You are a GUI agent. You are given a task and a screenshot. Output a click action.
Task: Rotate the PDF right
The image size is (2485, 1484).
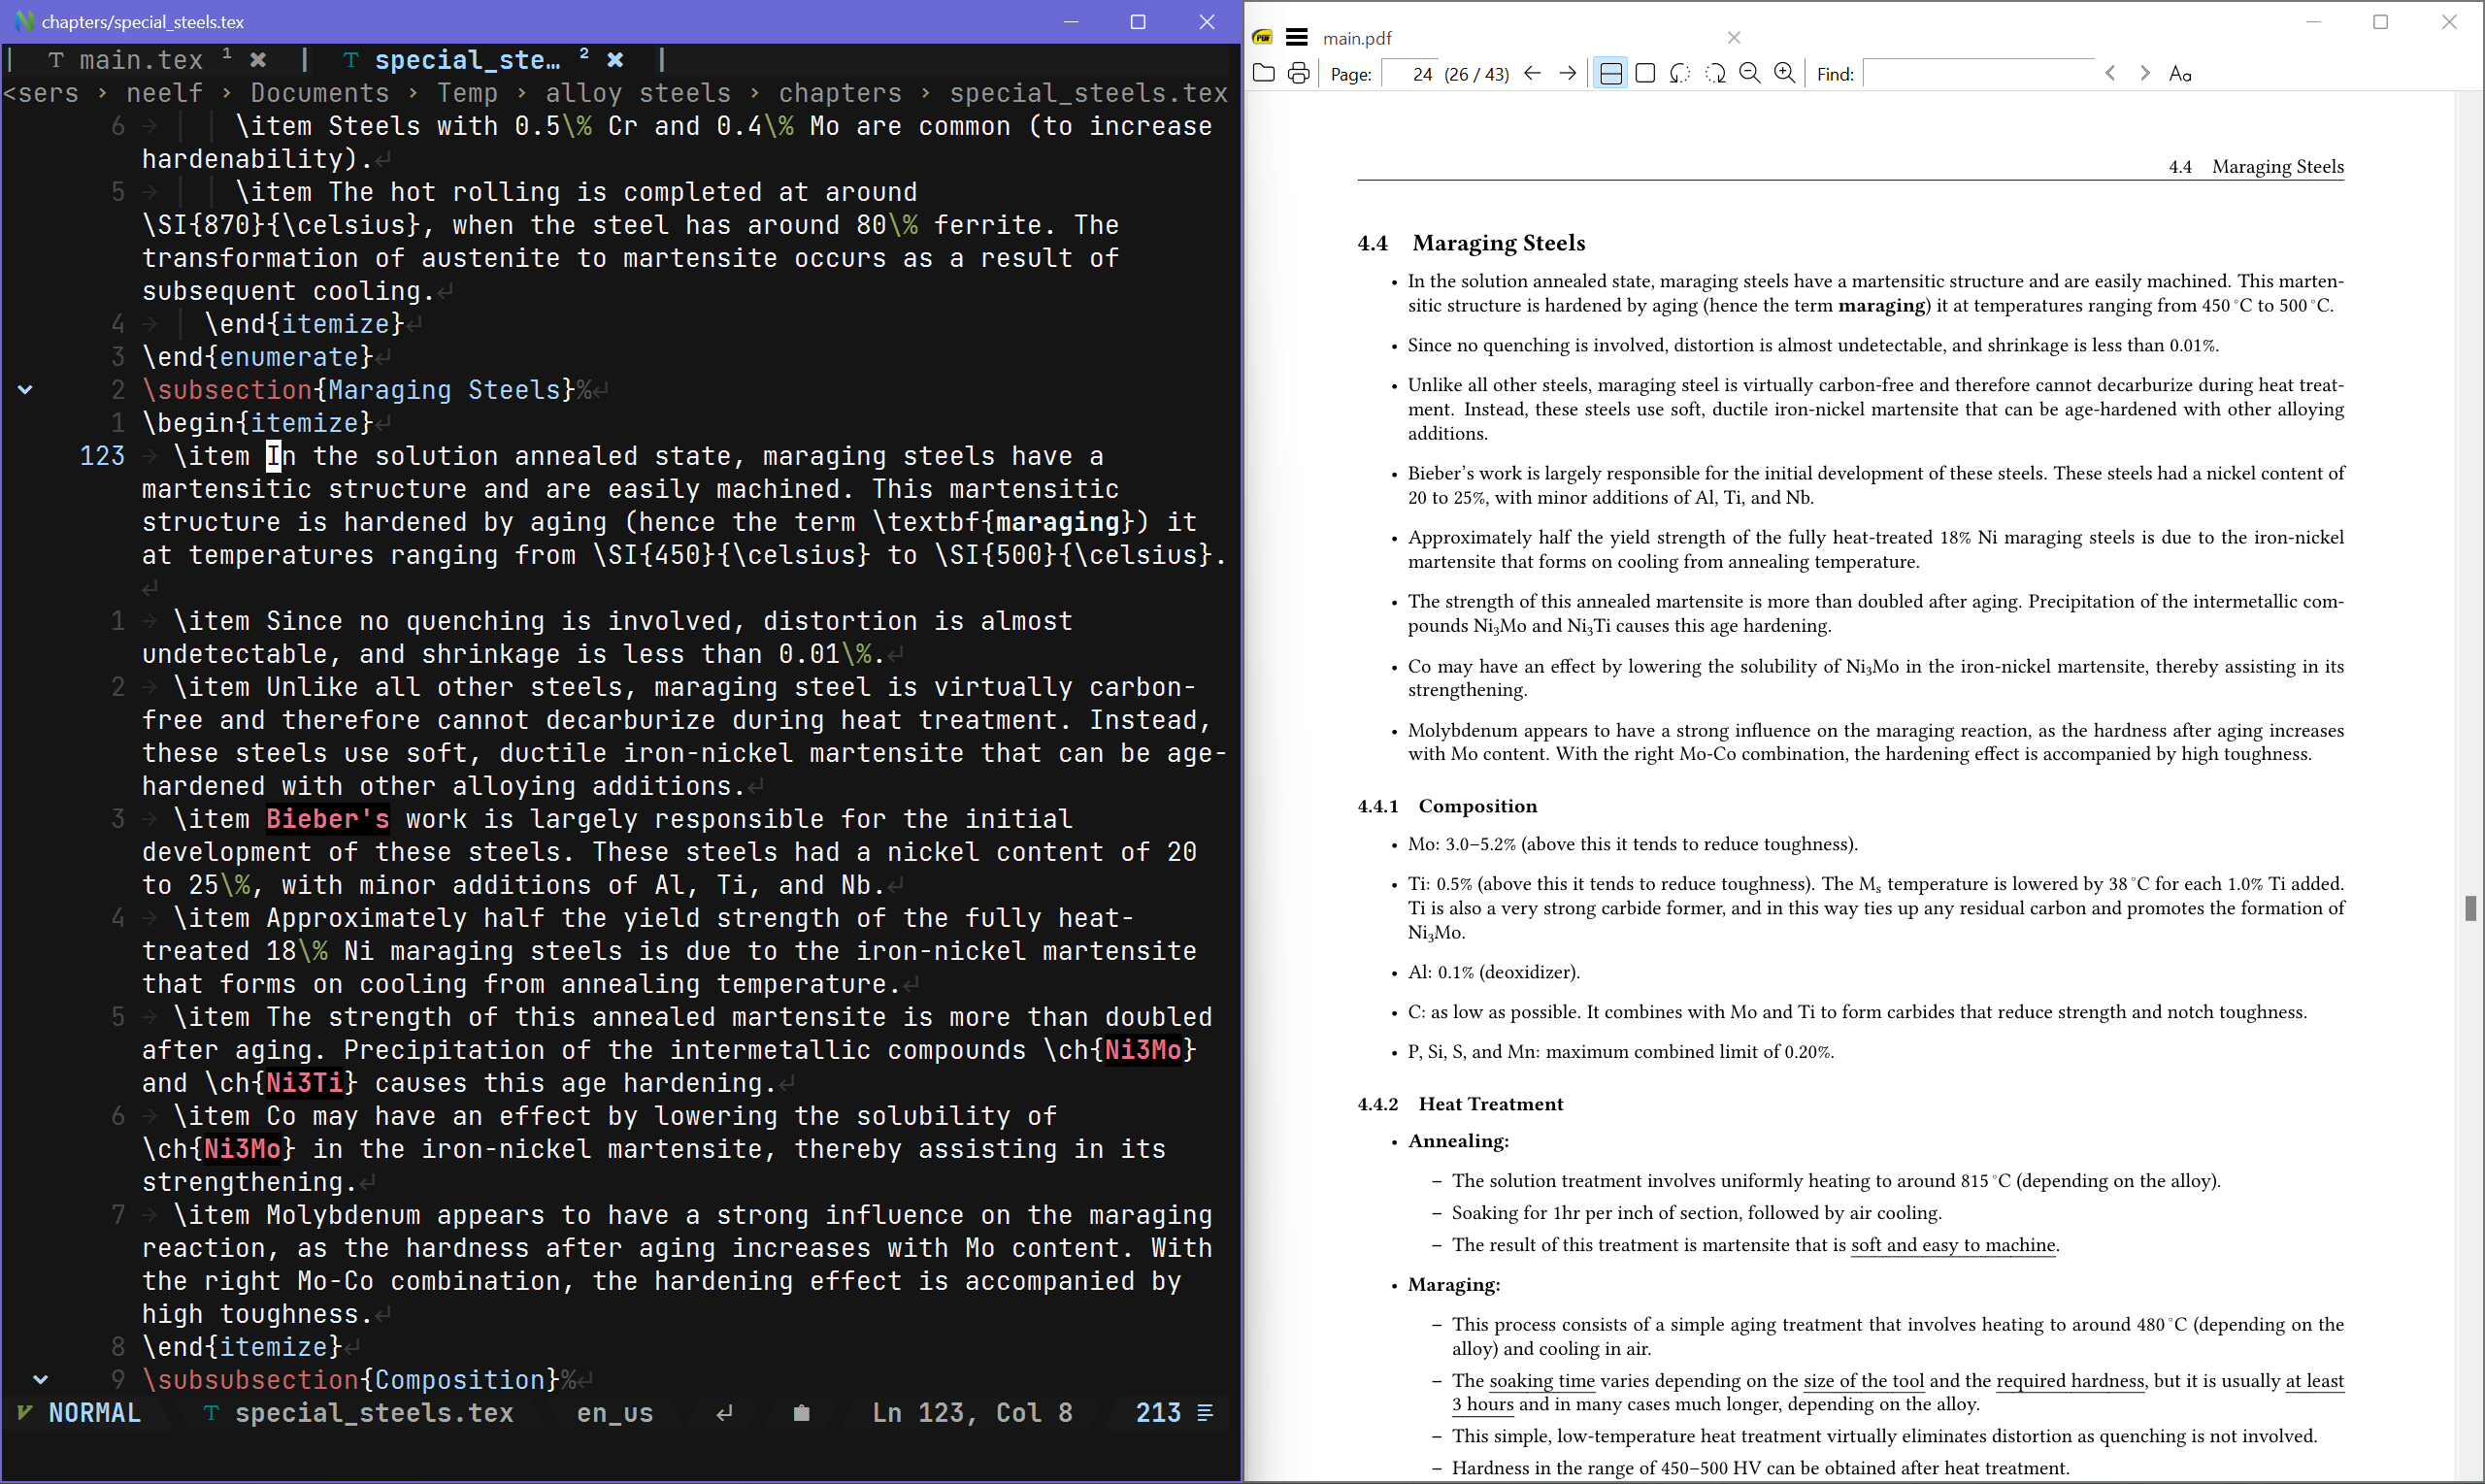pyautogui.click(x=1715, y=73)
